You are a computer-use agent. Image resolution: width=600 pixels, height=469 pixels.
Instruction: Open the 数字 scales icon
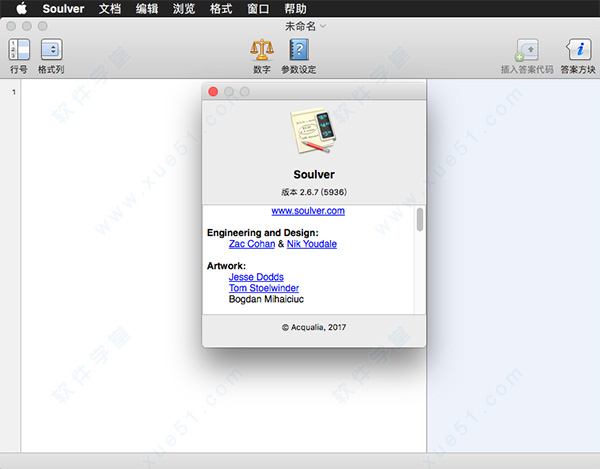click(x=262, y=50)
